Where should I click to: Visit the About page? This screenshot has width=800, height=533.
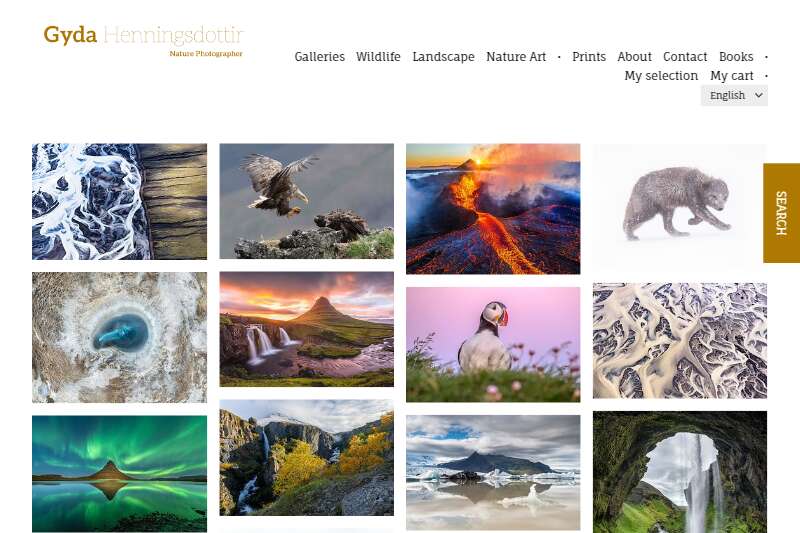[634, 57]
